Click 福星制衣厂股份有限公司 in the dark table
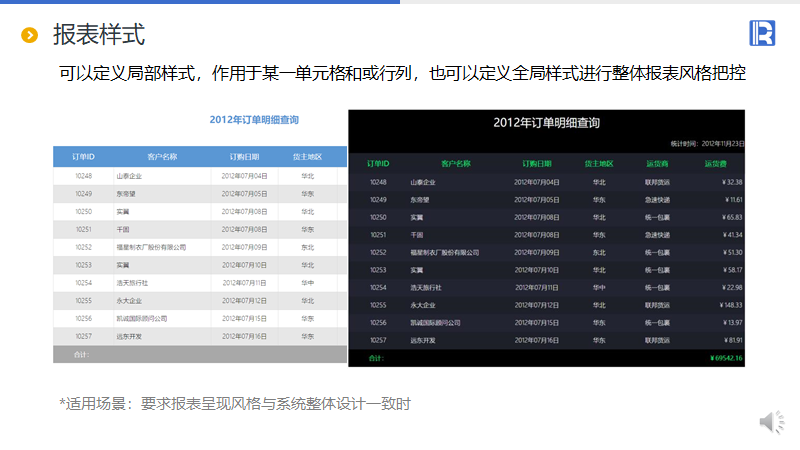The image size is (800, 450). point(445,253)
